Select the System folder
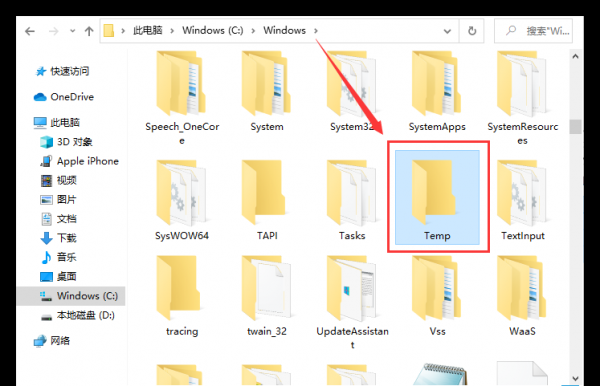Image resolution: width=600 pixels, height=386 pixels. click(267, 91)
